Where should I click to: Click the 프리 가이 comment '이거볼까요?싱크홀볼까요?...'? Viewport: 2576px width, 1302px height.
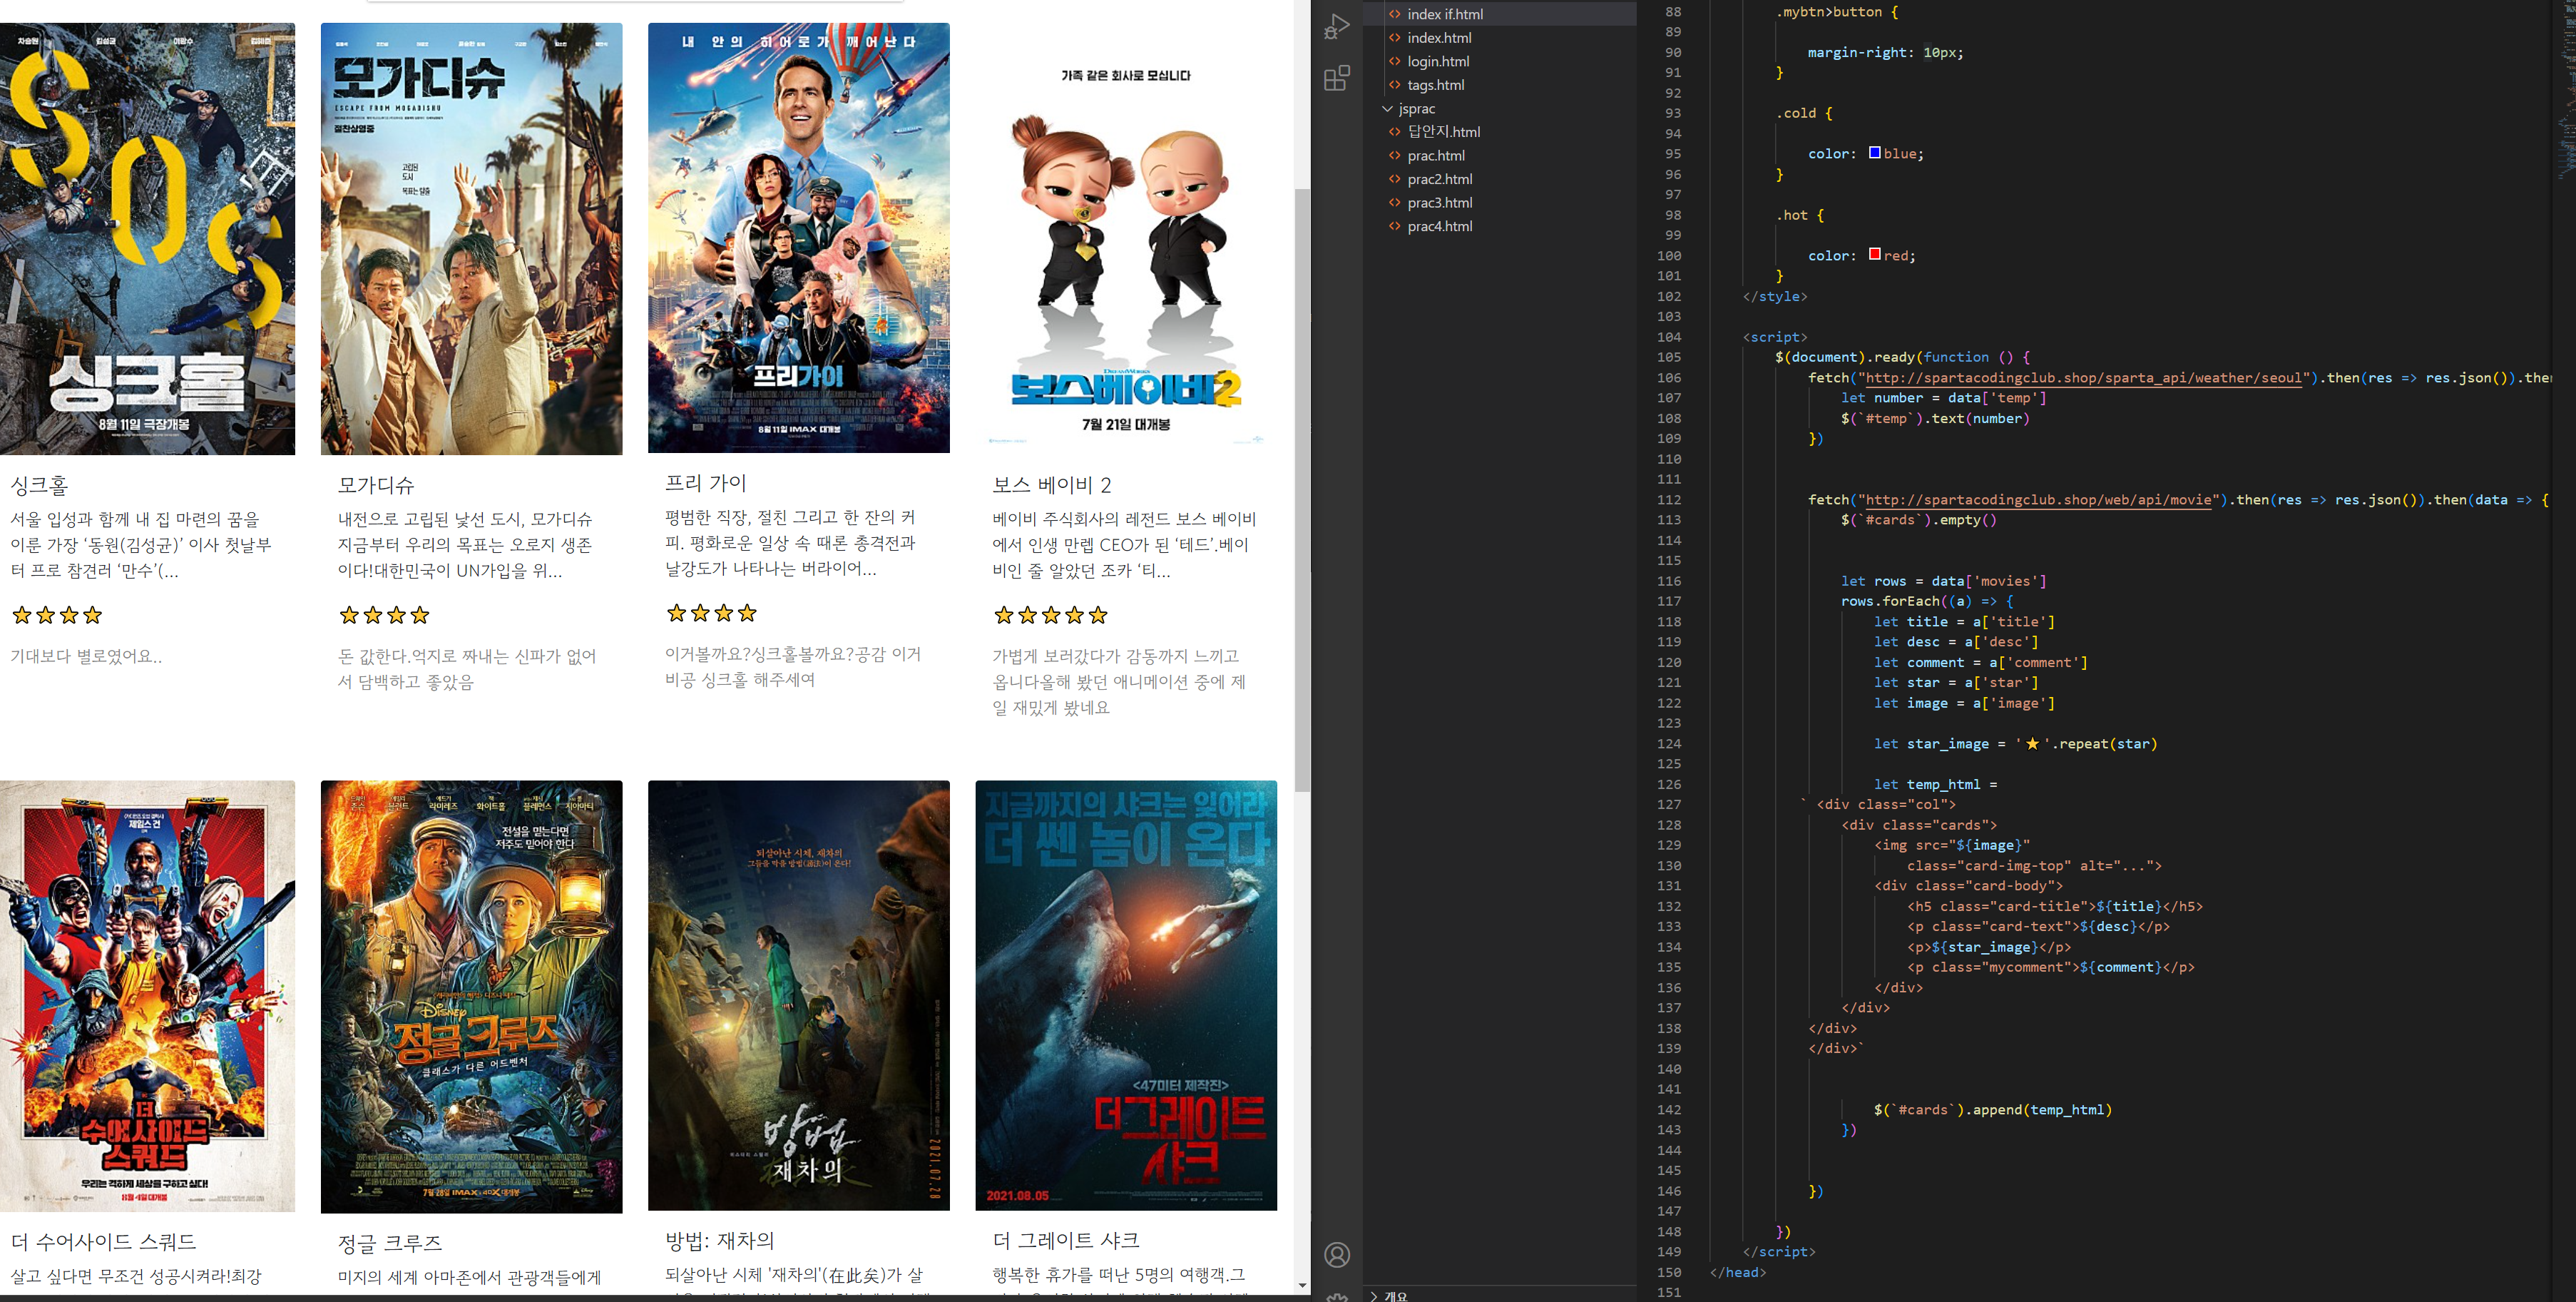coord(793,667)
